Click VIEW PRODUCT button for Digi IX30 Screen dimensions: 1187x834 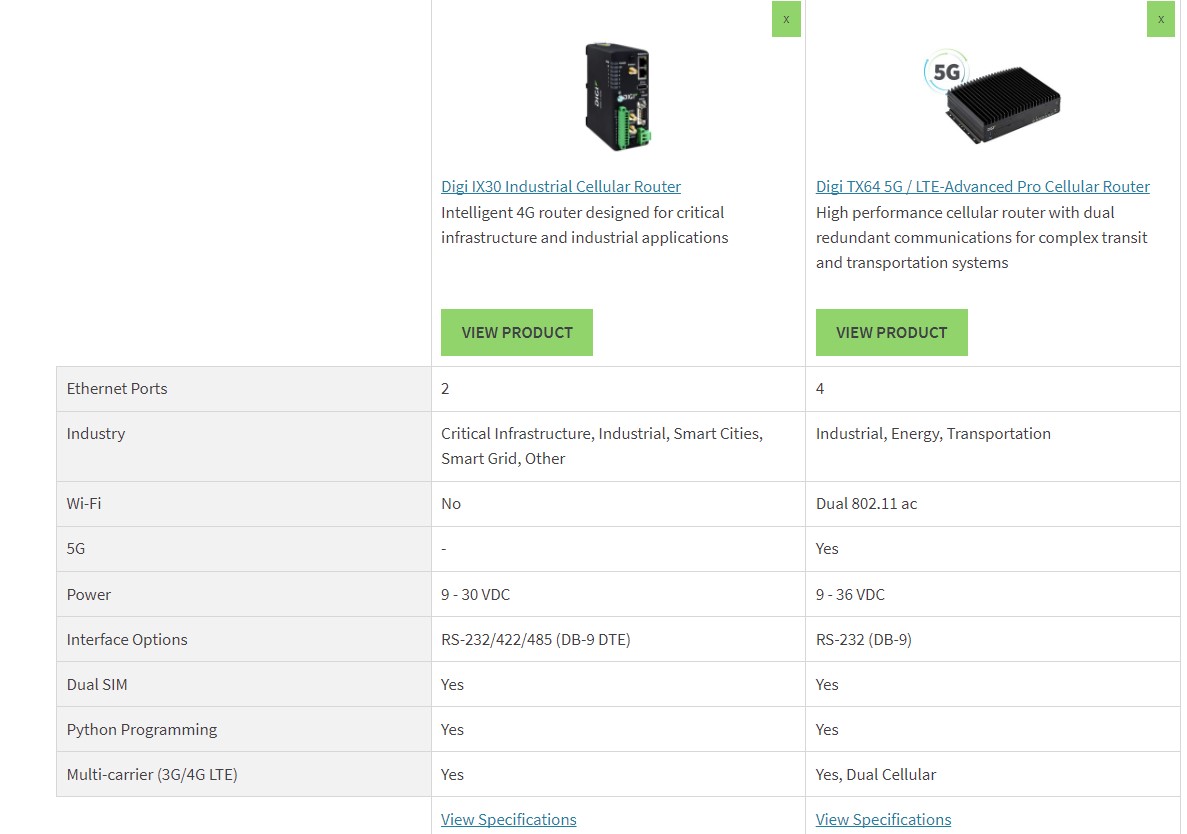click(517, 332)
